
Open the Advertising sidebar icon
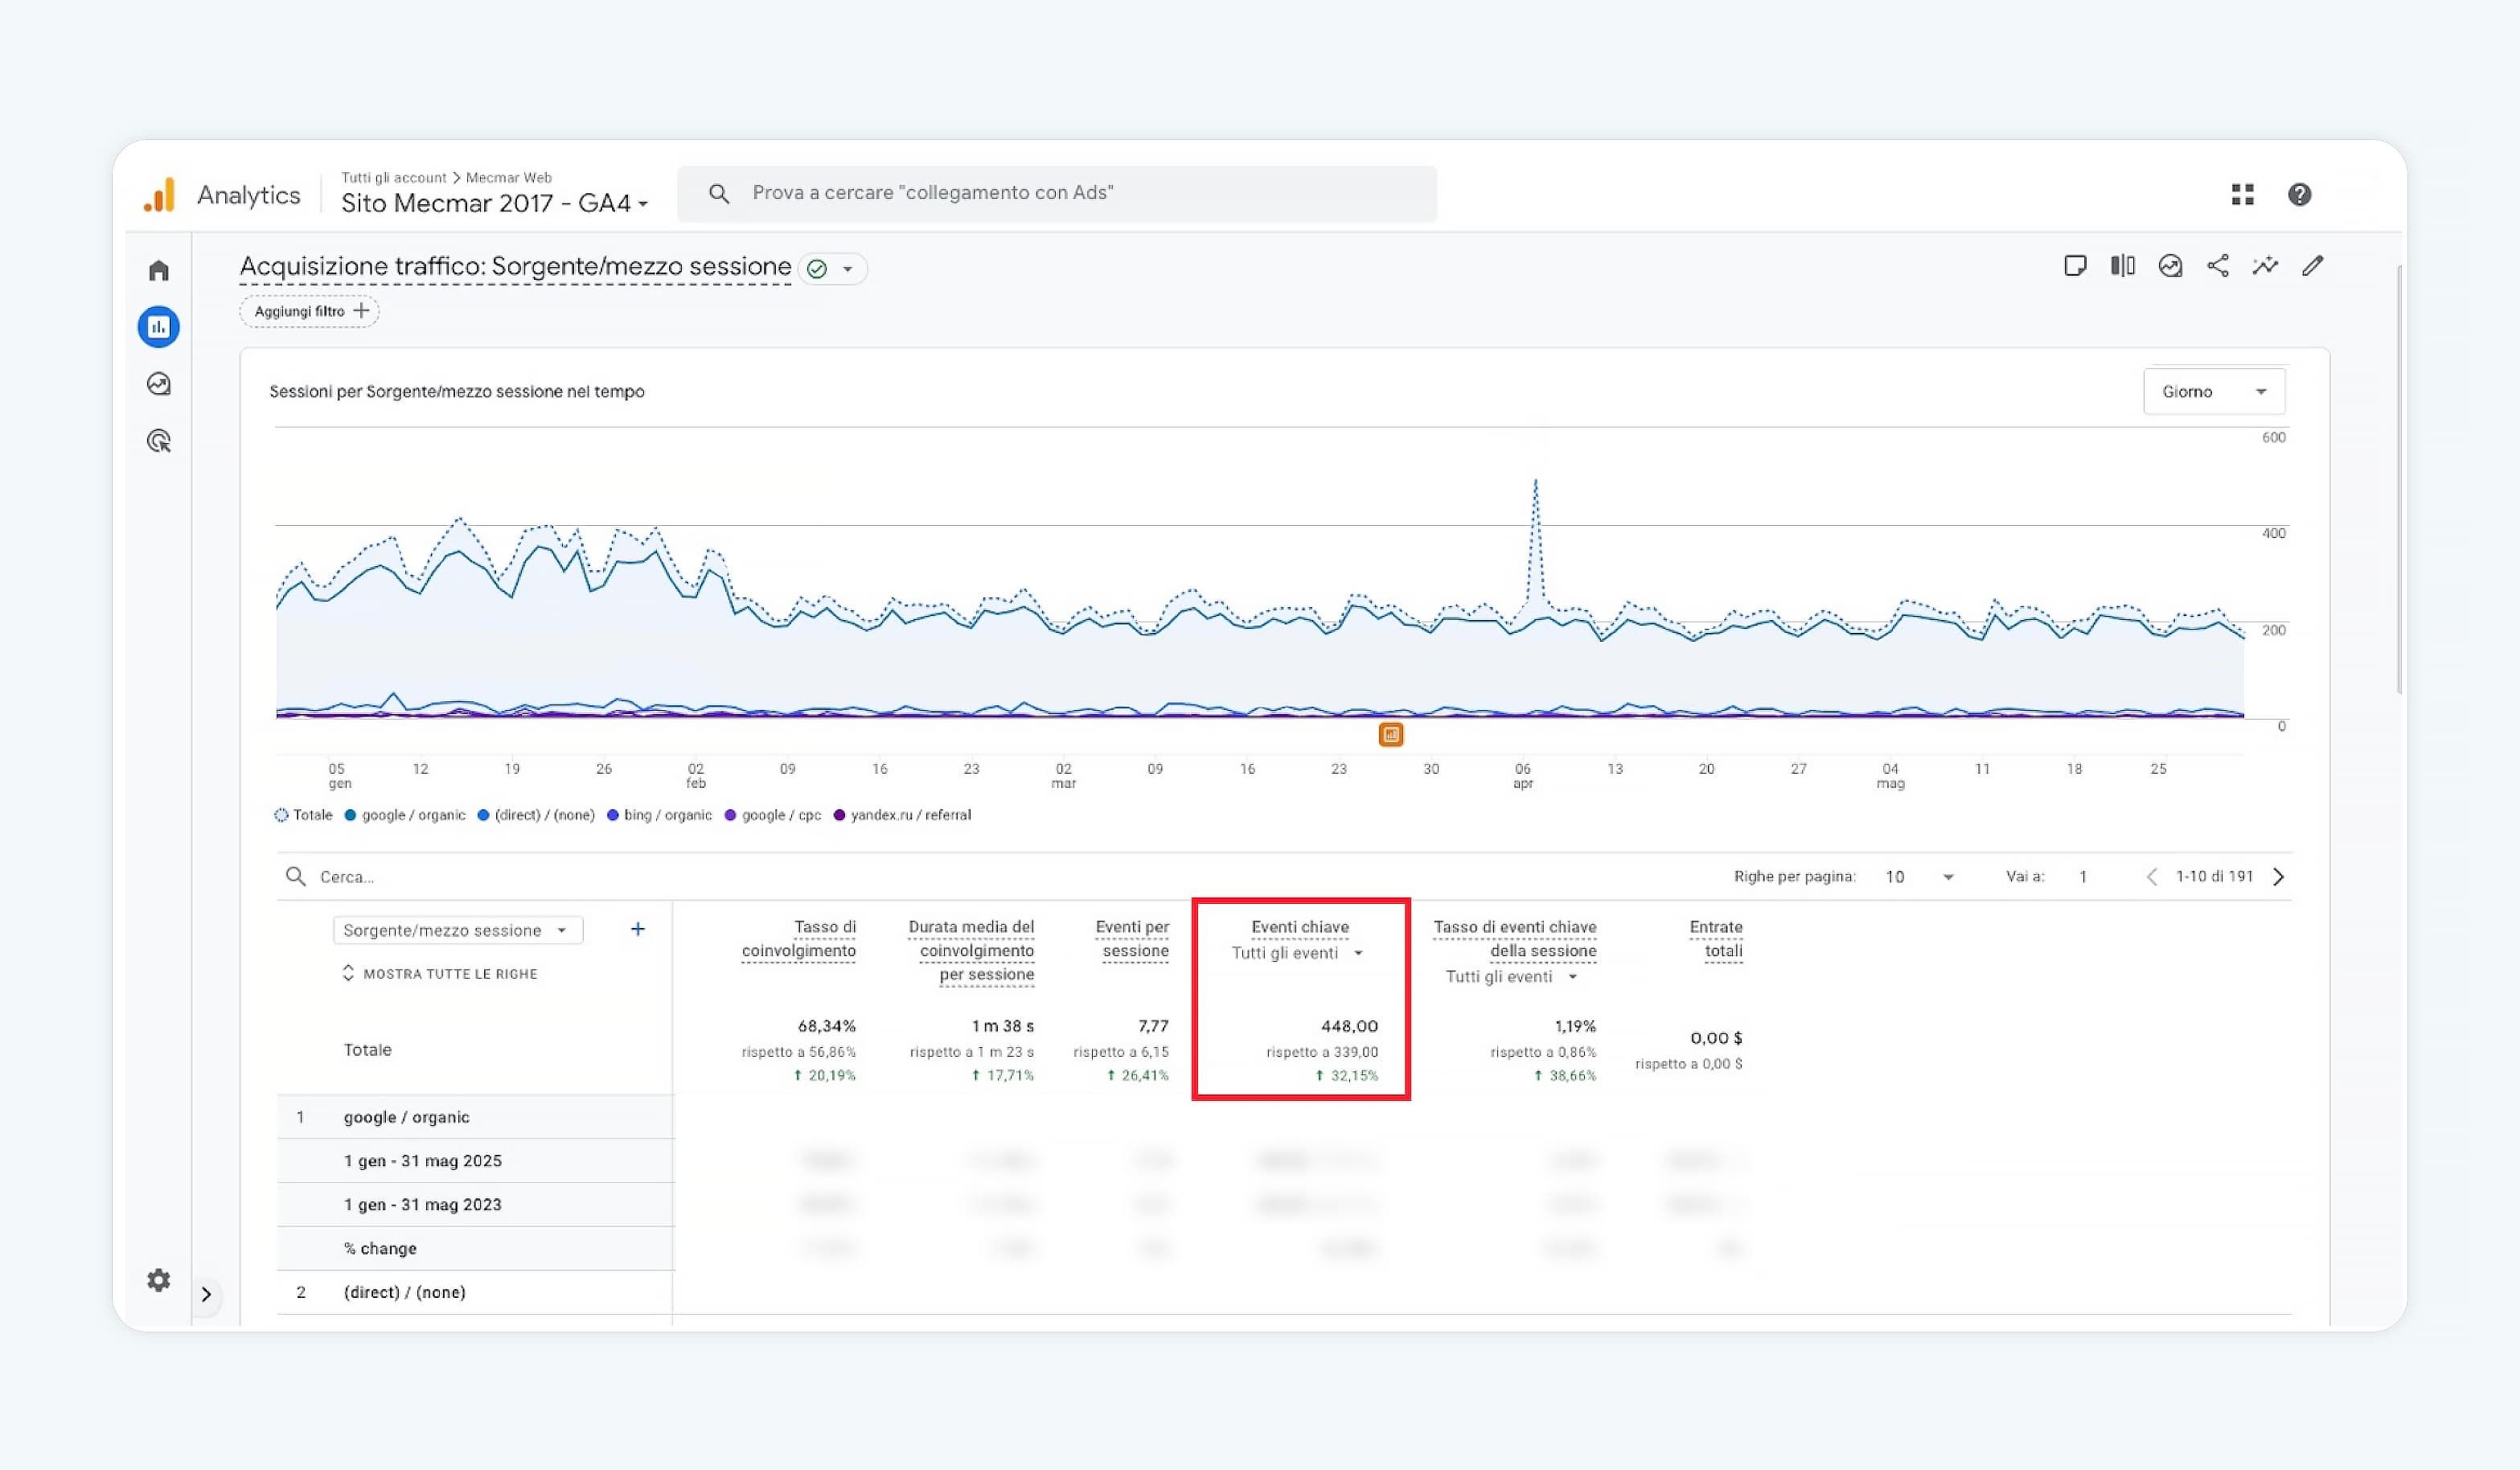click(x=159, y=441)
